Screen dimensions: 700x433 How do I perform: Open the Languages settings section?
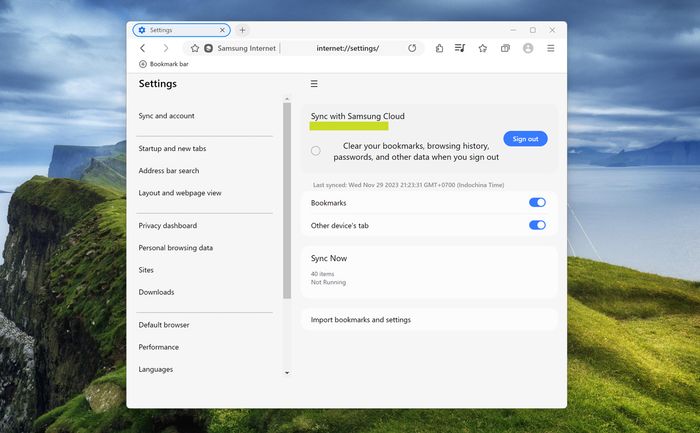pos(156,369)
